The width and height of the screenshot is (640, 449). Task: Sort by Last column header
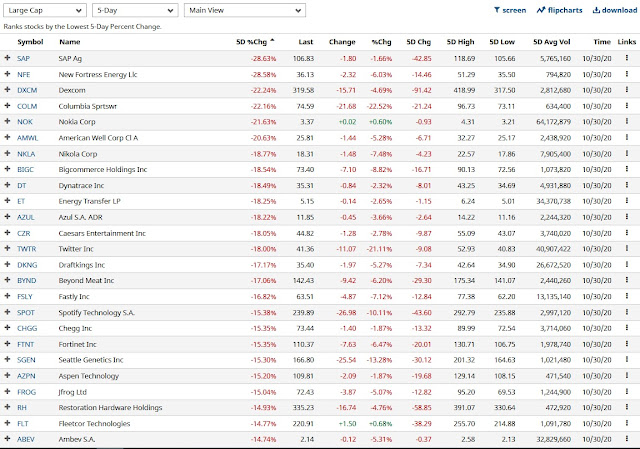pyautogui.click(x=306, y=42)
